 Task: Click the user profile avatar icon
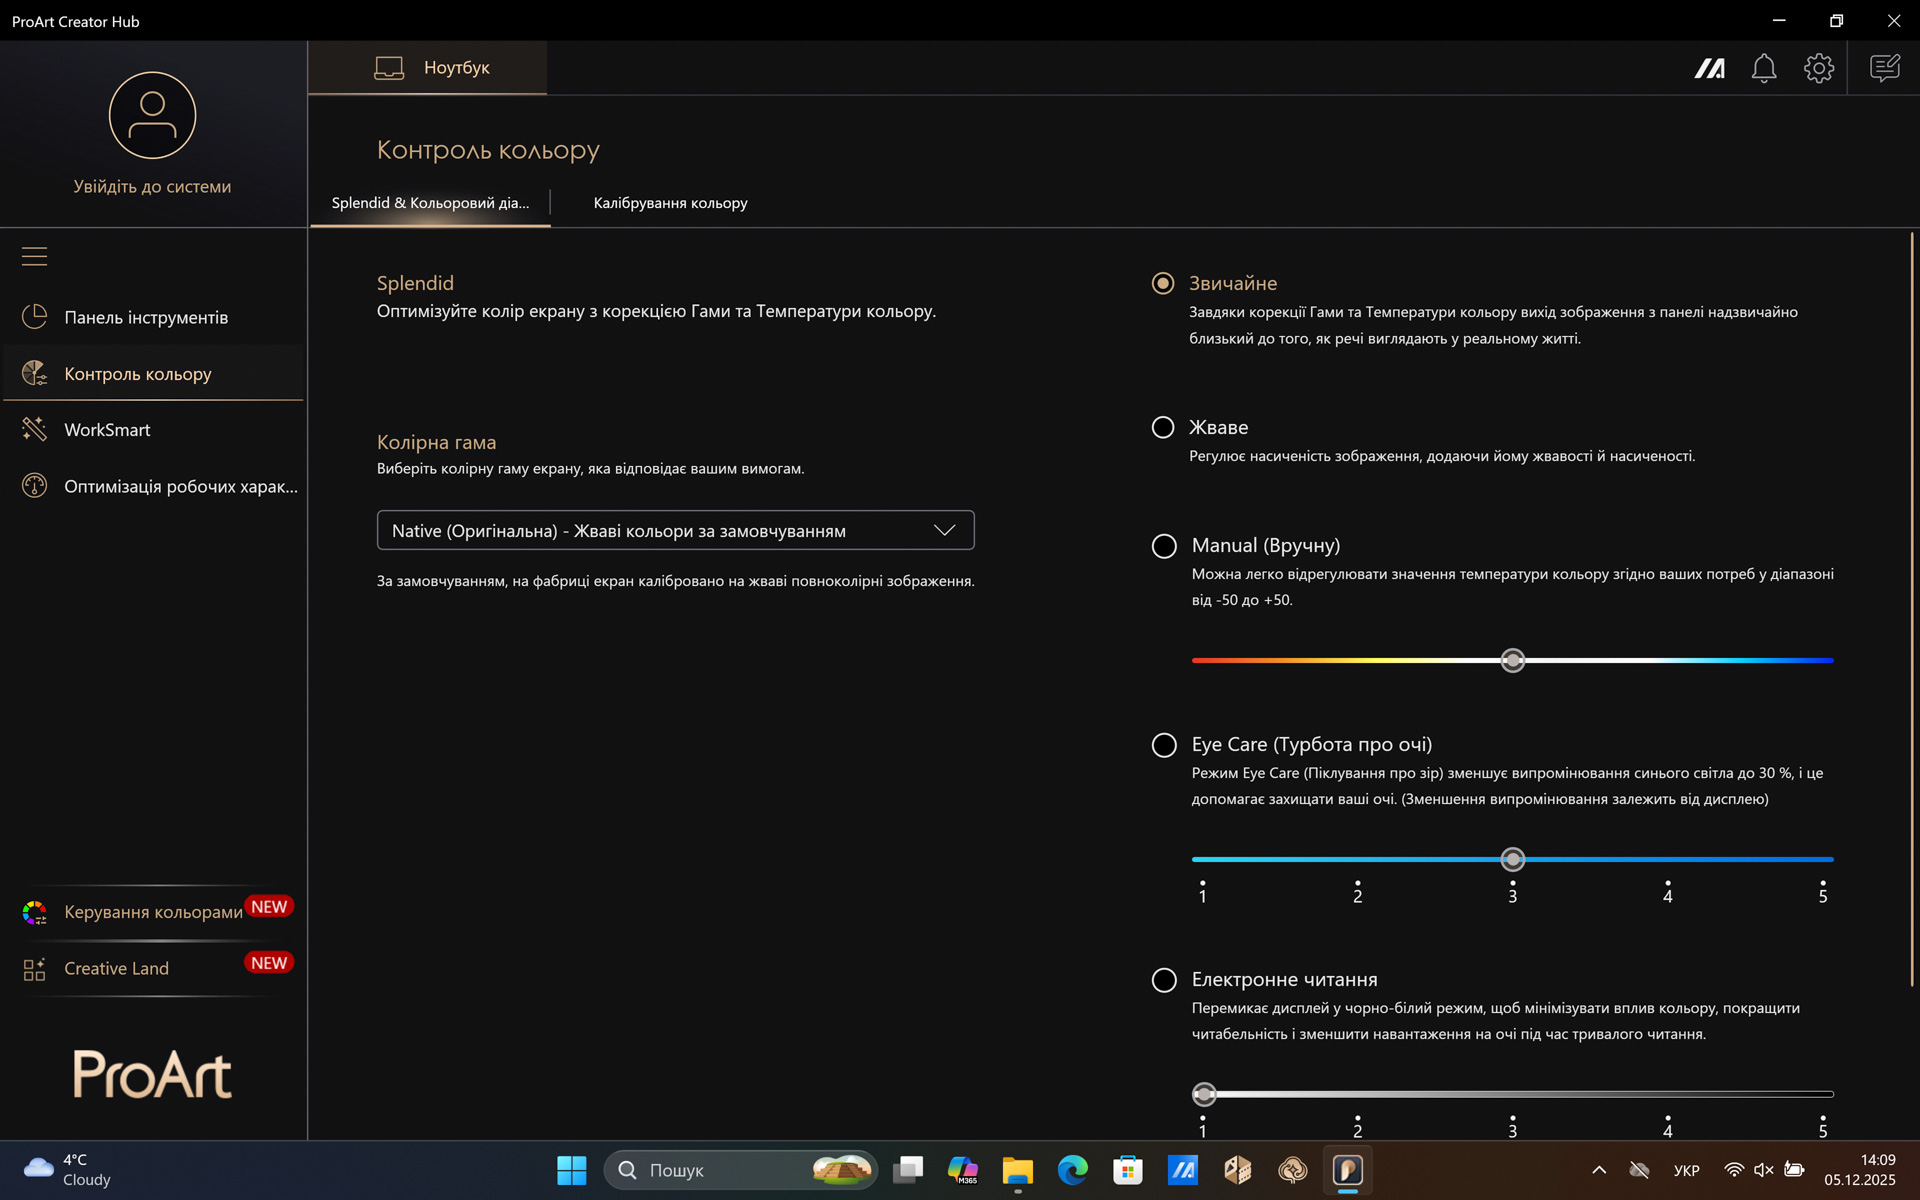[x=152, y=115]
